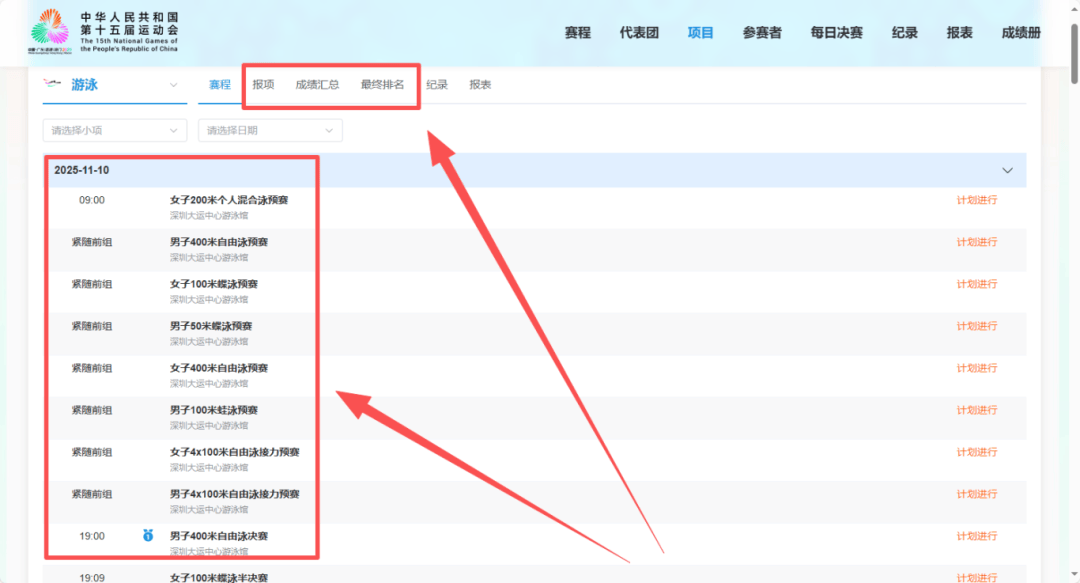Switch to the 报项 tab
Viewport: 1080px width, 583px height.
click(x=263, y=85)
